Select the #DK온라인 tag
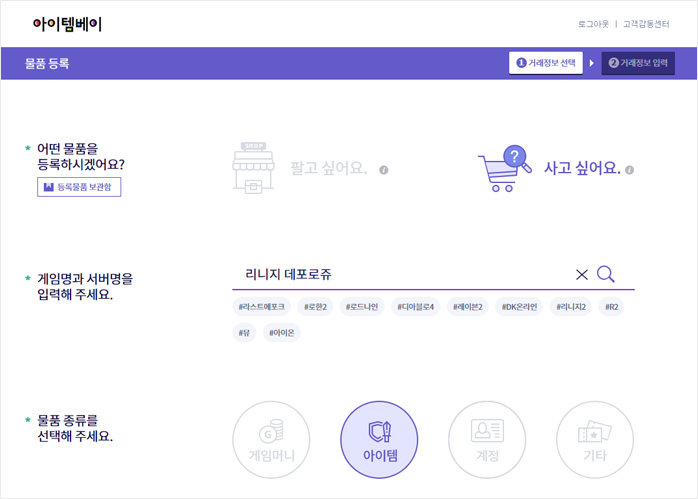The height and width of the screenshot is (499, 698). pyautogui.click(x=519, y=307)
